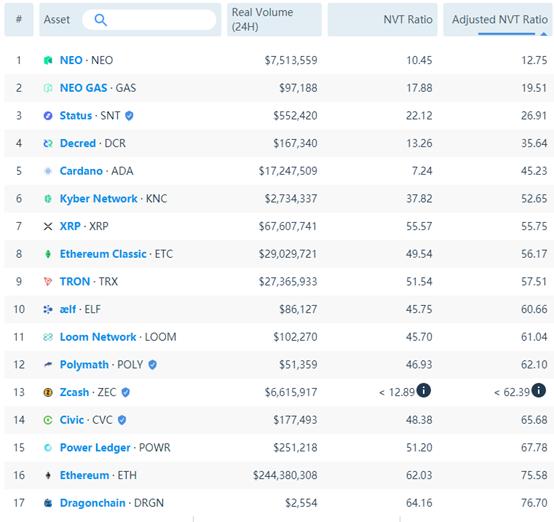
Task: Open the XRP asset link
Action: 70,226
